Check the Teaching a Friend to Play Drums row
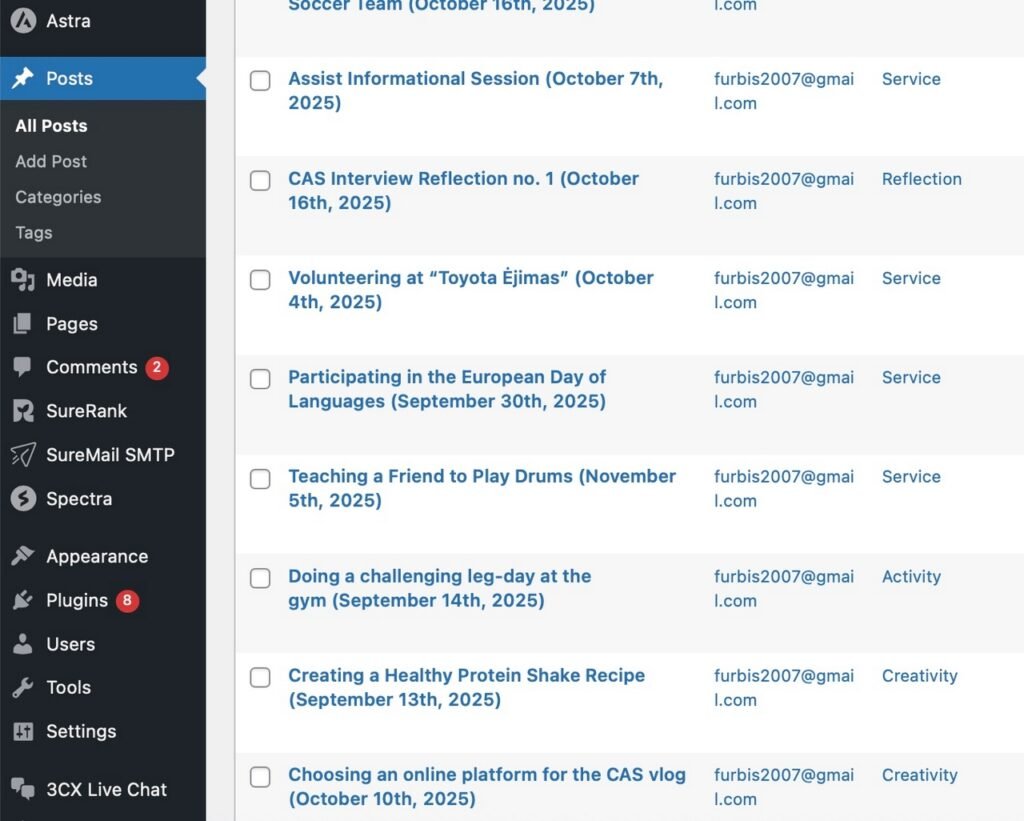 260,479
